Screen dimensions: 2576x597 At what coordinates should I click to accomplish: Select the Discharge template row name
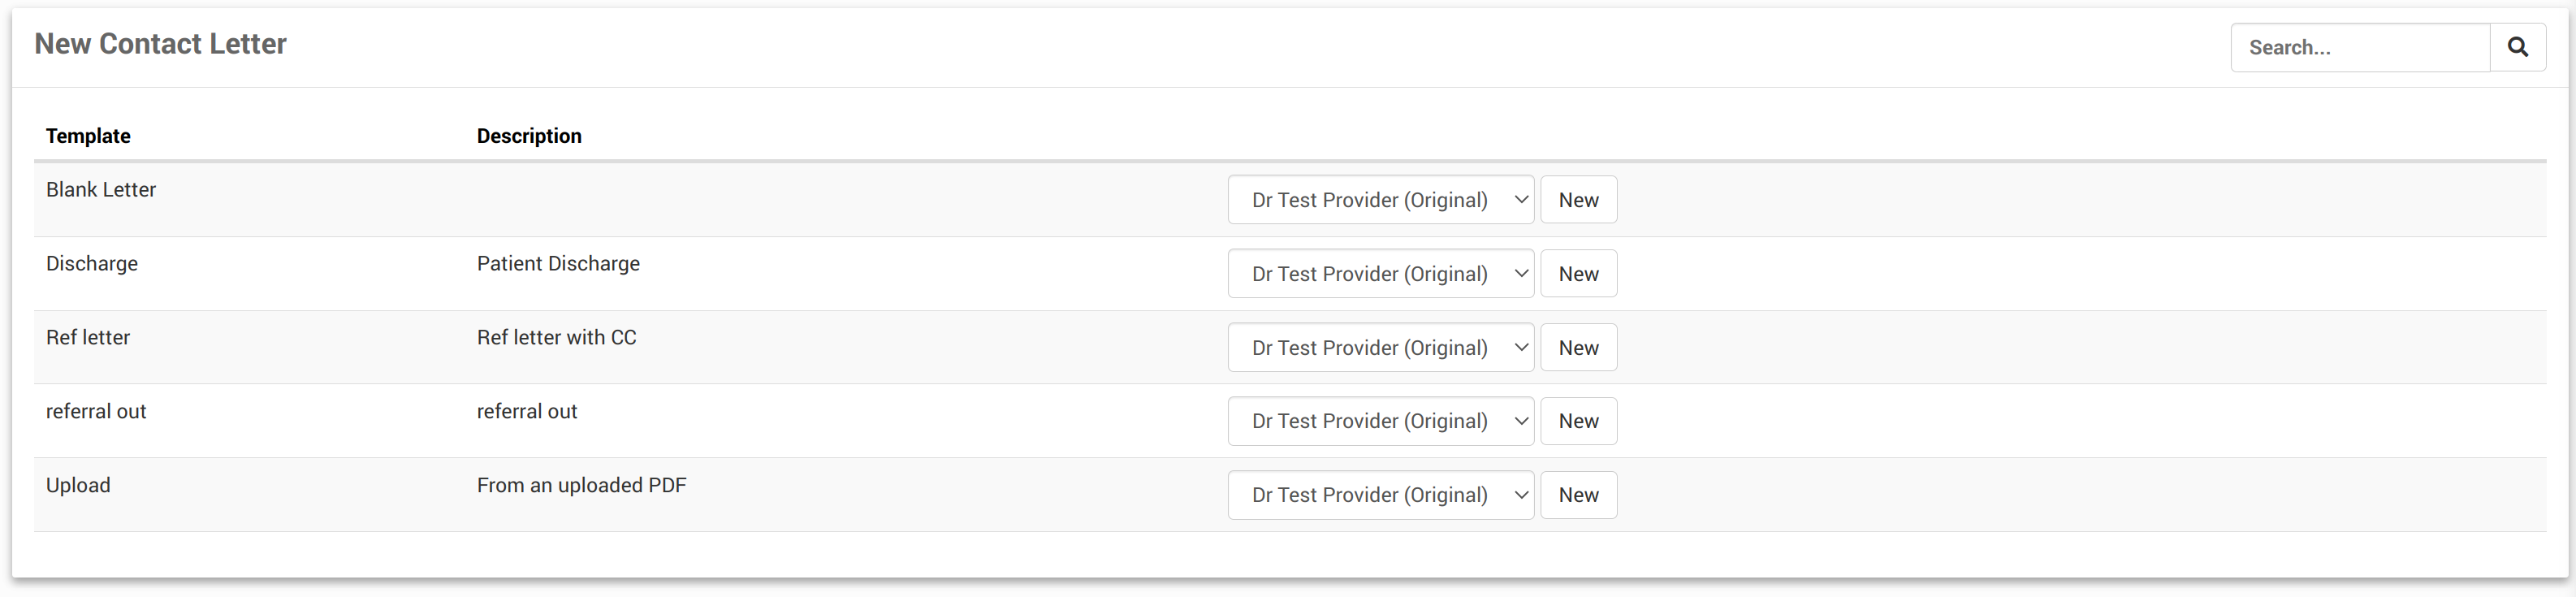click(92, 264)
